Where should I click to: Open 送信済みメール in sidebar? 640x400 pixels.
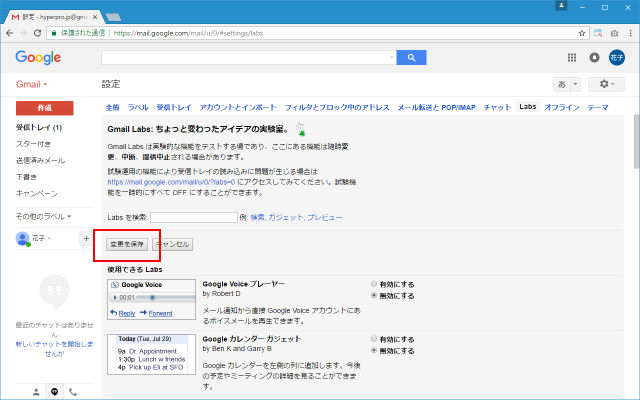coord(40,160)
